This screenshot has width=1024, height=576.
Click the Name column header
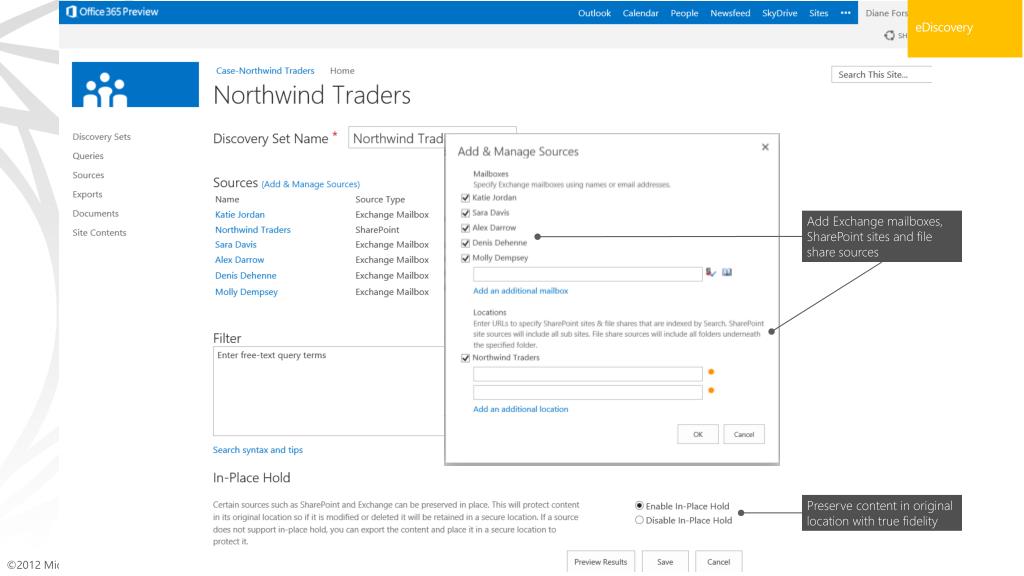click(x=227, y=199)
